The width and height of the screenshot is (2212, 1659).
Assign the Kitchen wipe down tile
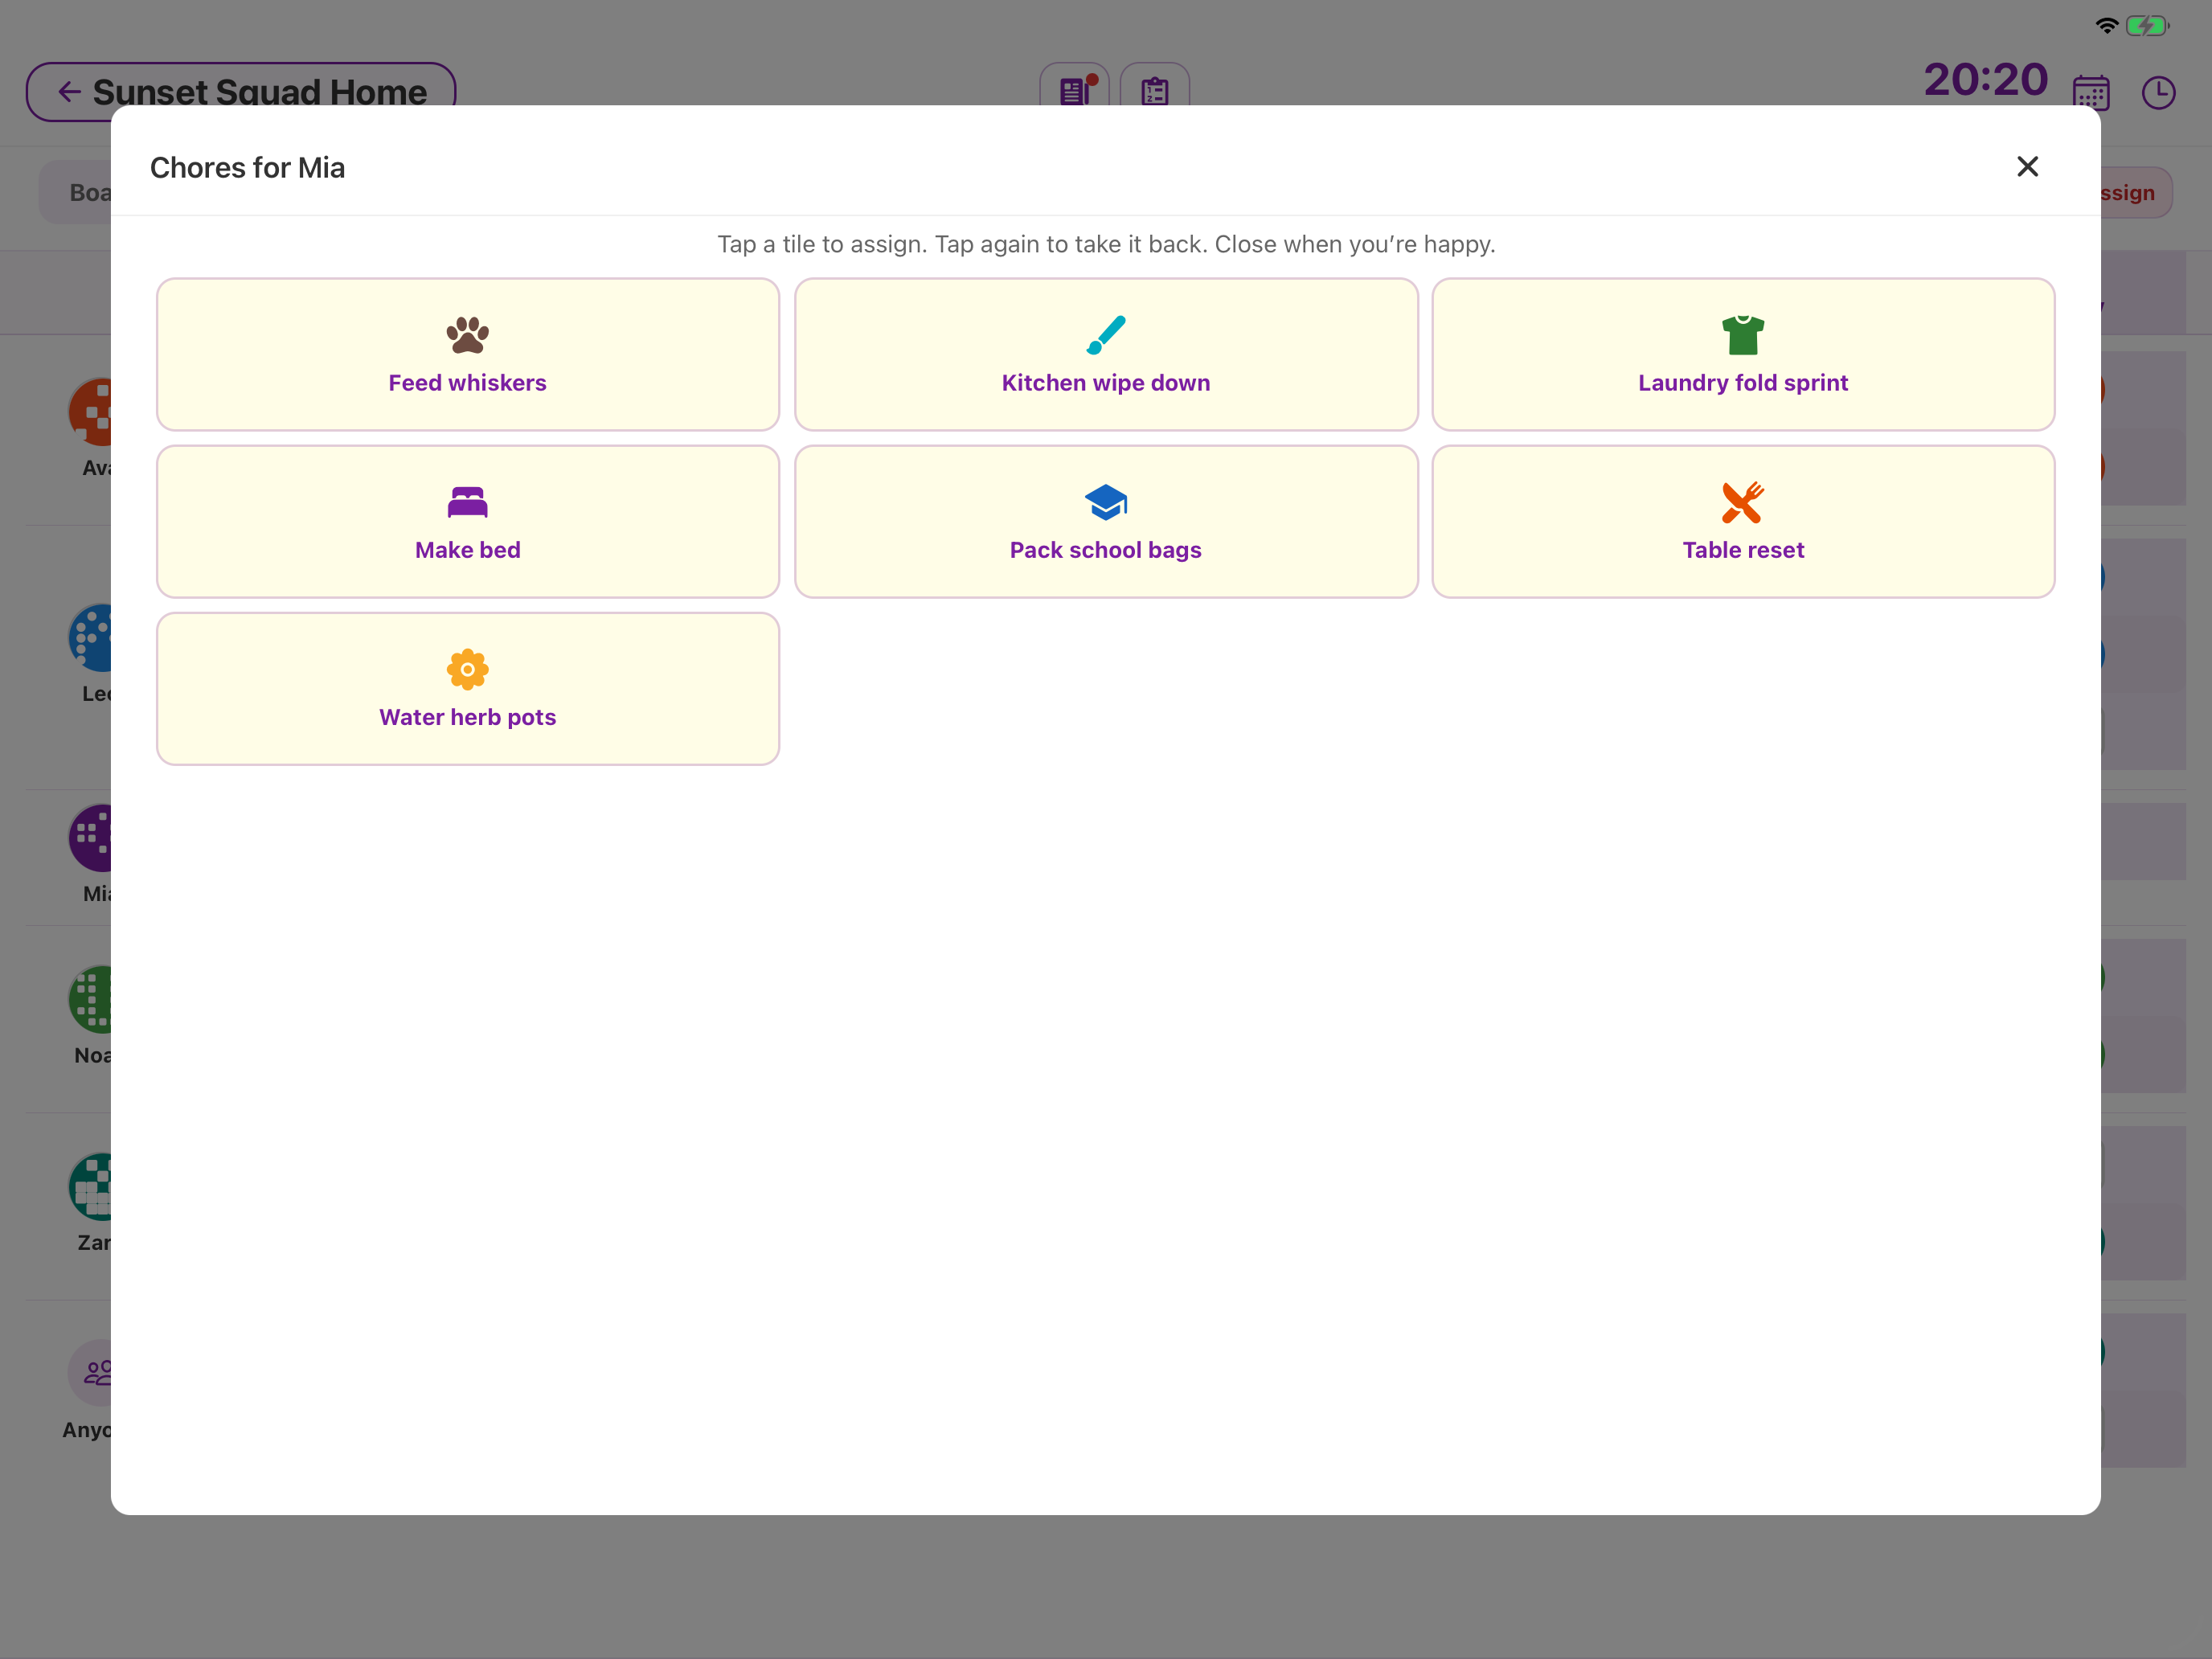coord(1106,354)
